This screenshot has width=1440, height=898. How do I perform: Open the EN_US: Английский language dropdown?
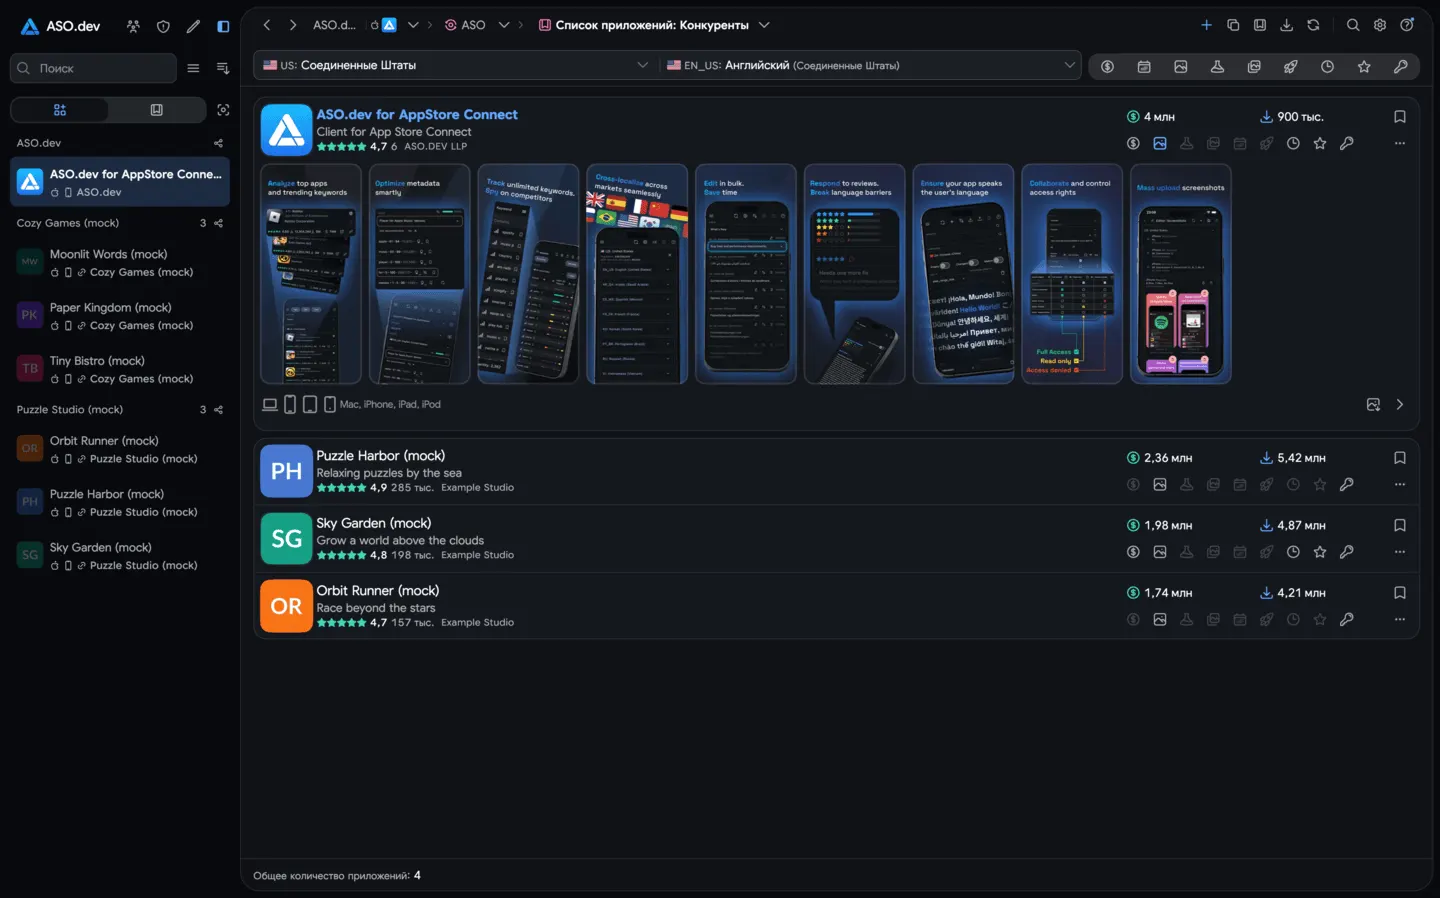870,65
